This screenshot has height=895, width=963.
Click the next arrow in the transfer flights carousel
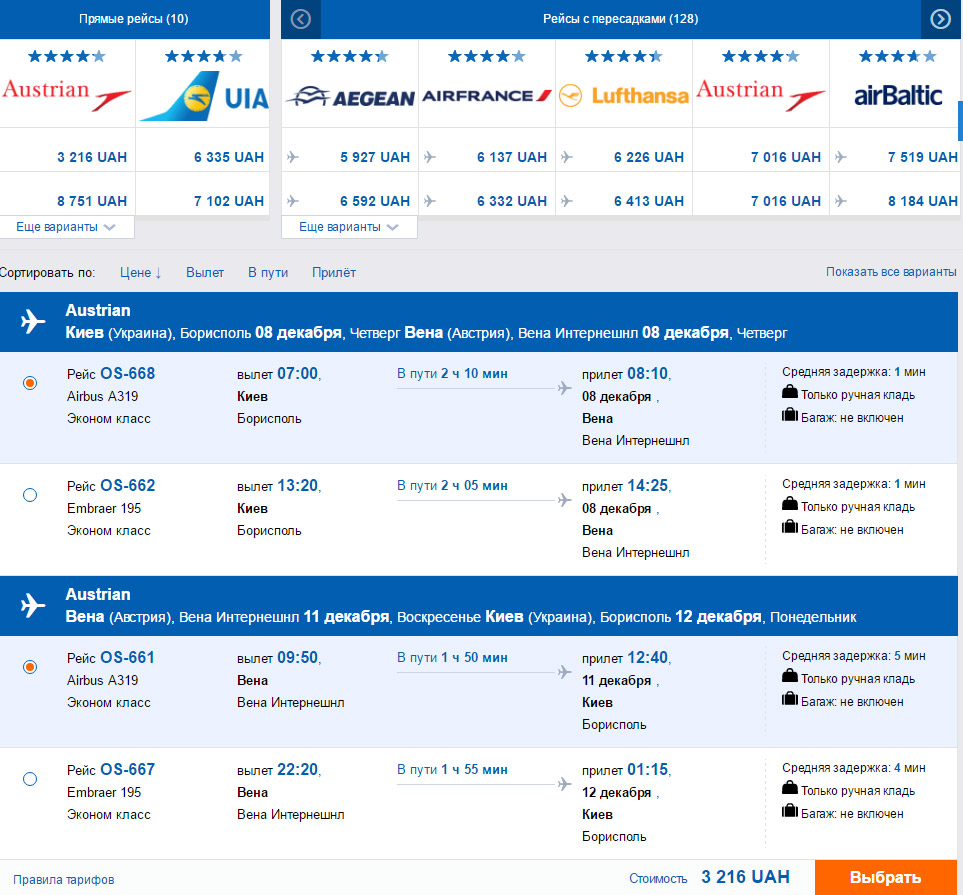[940, 19]
